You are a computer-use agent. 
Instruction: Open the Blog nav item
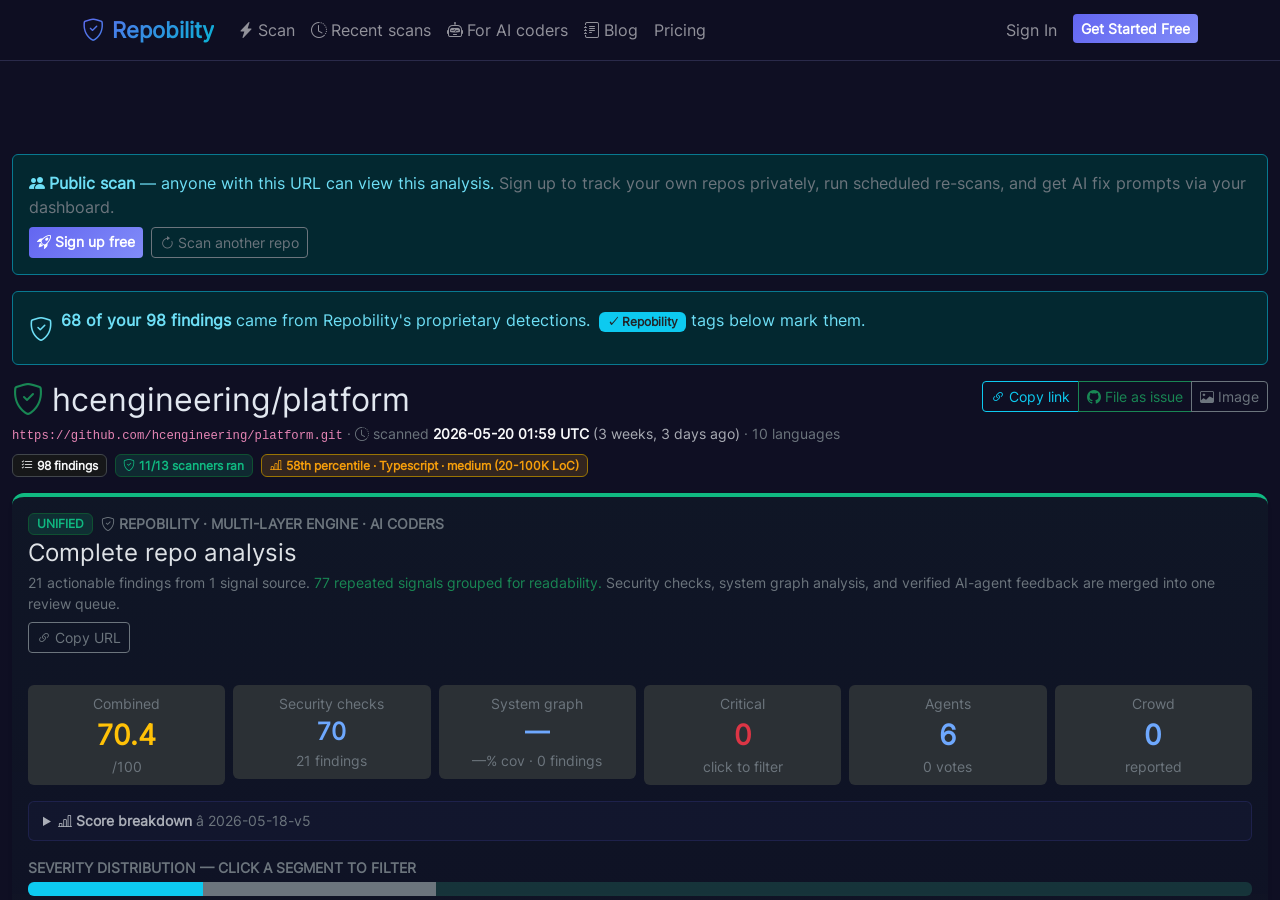pos(611,30)
